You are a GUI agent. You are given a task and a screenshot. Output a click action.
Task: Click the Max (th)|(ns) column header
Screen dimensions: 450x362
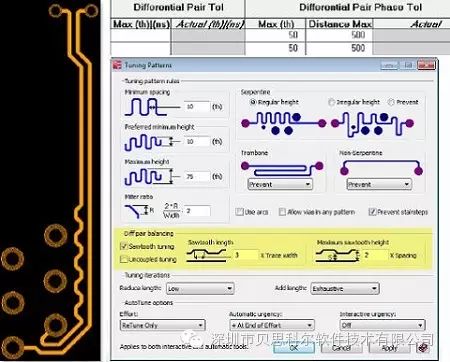point(141,24)
